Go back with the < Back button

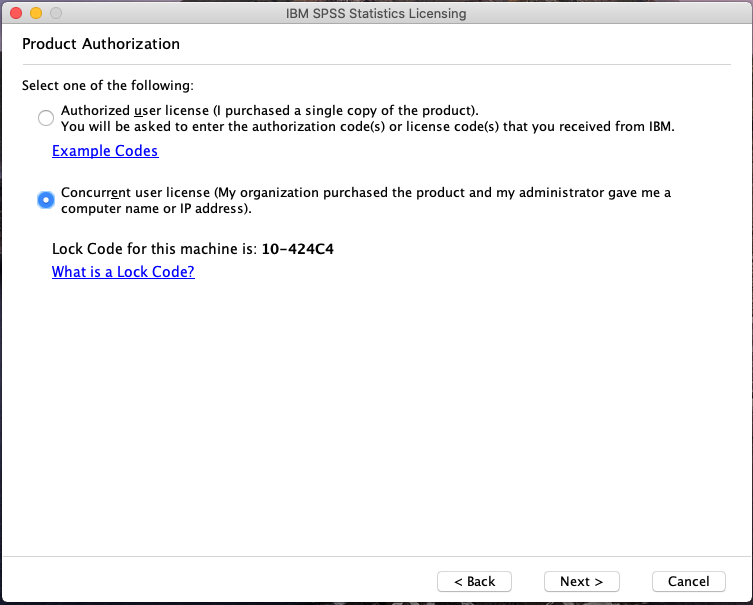pyautogui.click(x=474, y=581)
